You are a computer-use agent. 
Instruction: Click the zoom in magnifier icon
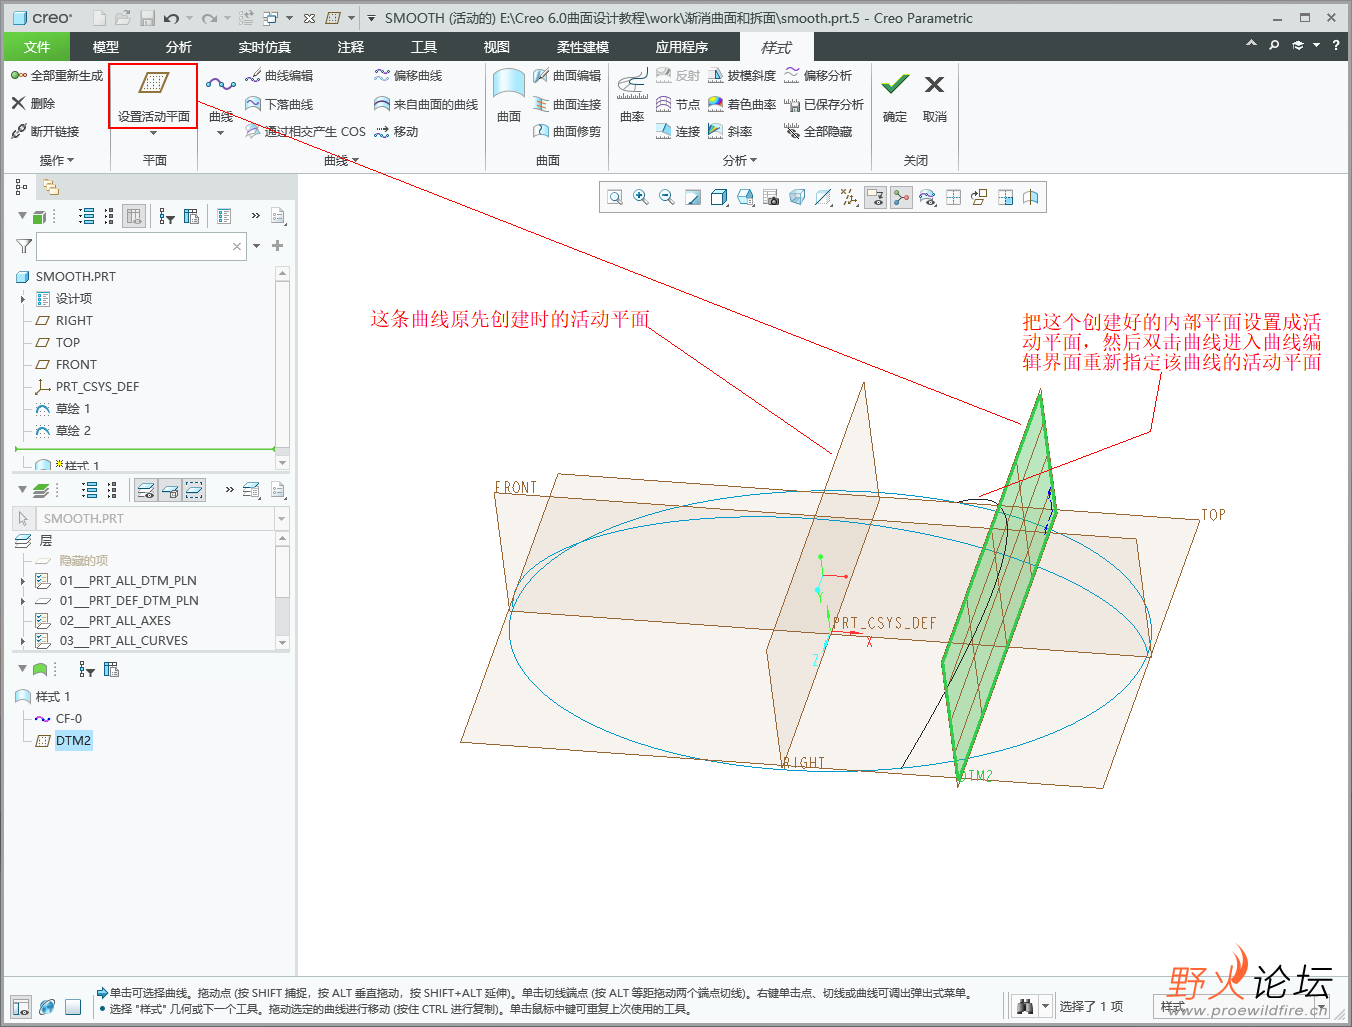point(641,198)
